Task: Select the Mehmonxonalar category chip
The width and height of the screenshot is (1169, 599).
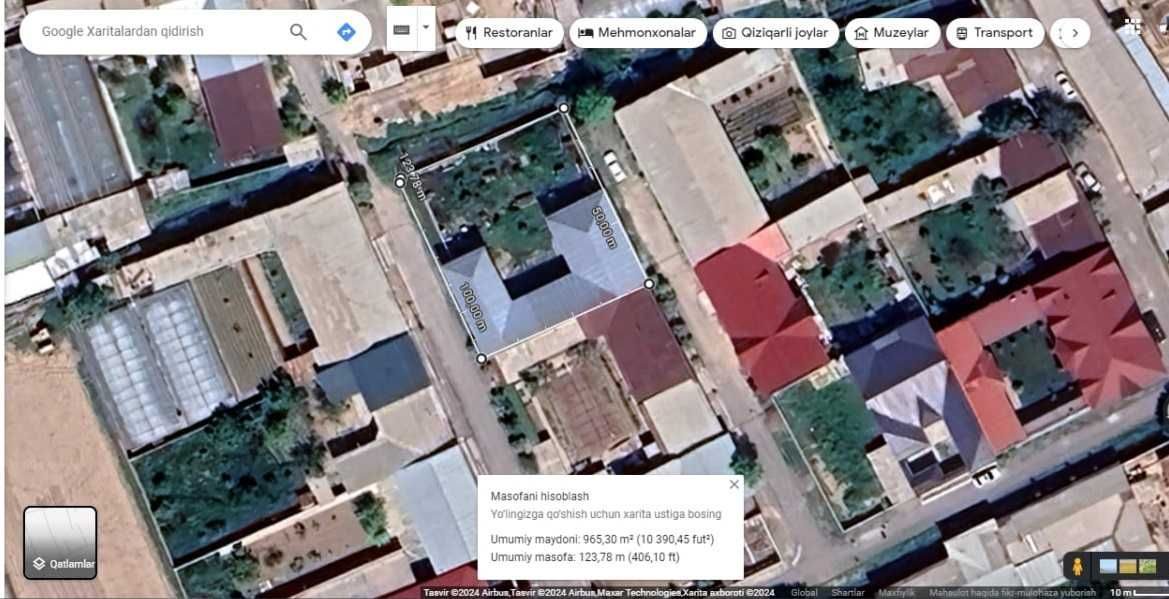Action: tap(638, 33)
